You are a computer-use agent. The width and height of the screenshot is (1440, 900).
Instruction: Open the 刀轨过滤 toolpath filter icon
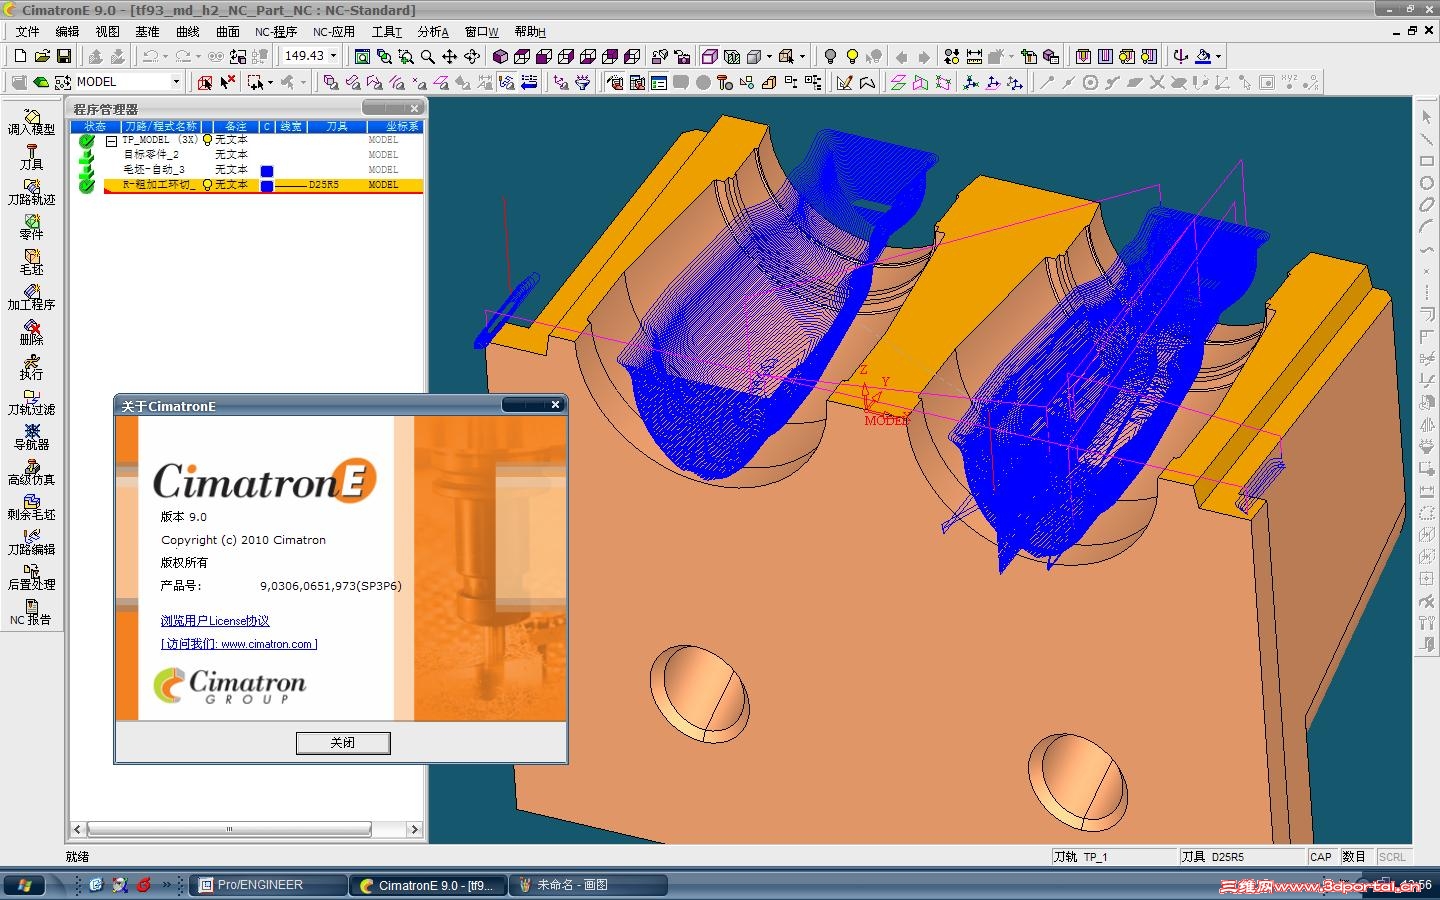(31, 402)
